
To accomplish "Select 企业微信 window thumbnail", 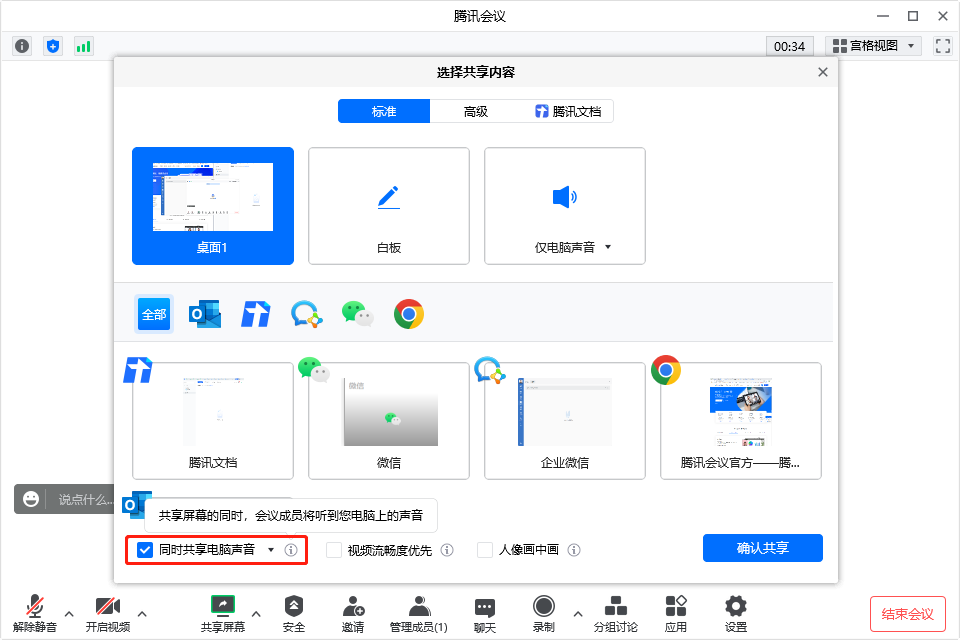I will 564,421.
